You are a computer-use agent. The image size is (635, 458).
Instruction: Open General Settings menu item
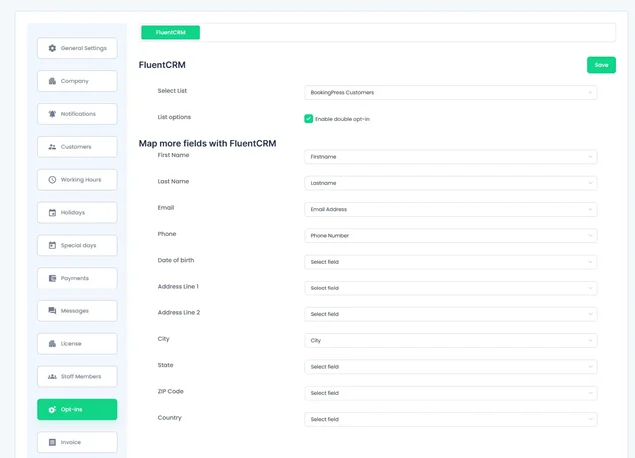click(77, 48)
